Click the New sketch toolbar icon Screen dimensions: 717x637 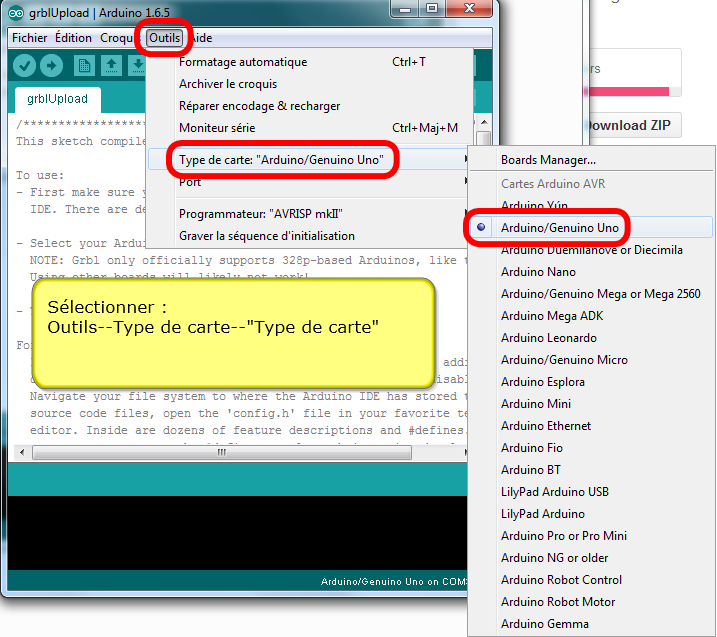(x=84, y=65)
